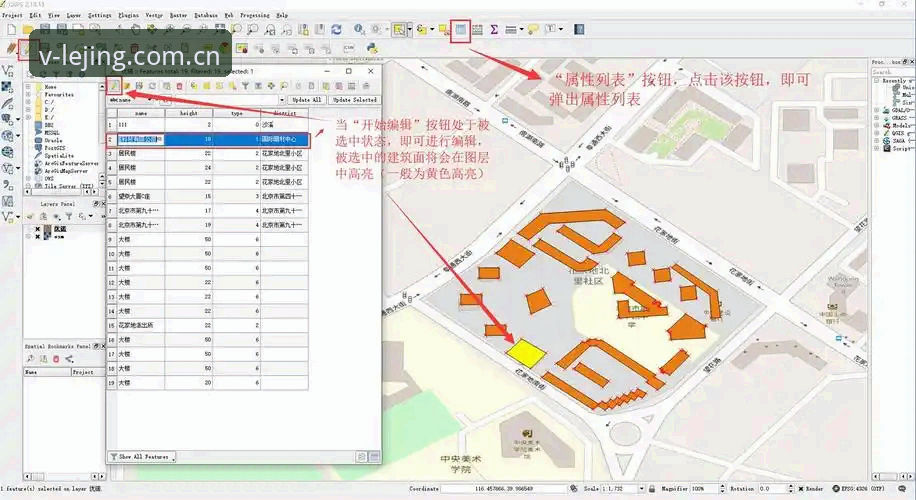Open the Scale dropdown in status bar
916x500 pixels.
[642, 488]
